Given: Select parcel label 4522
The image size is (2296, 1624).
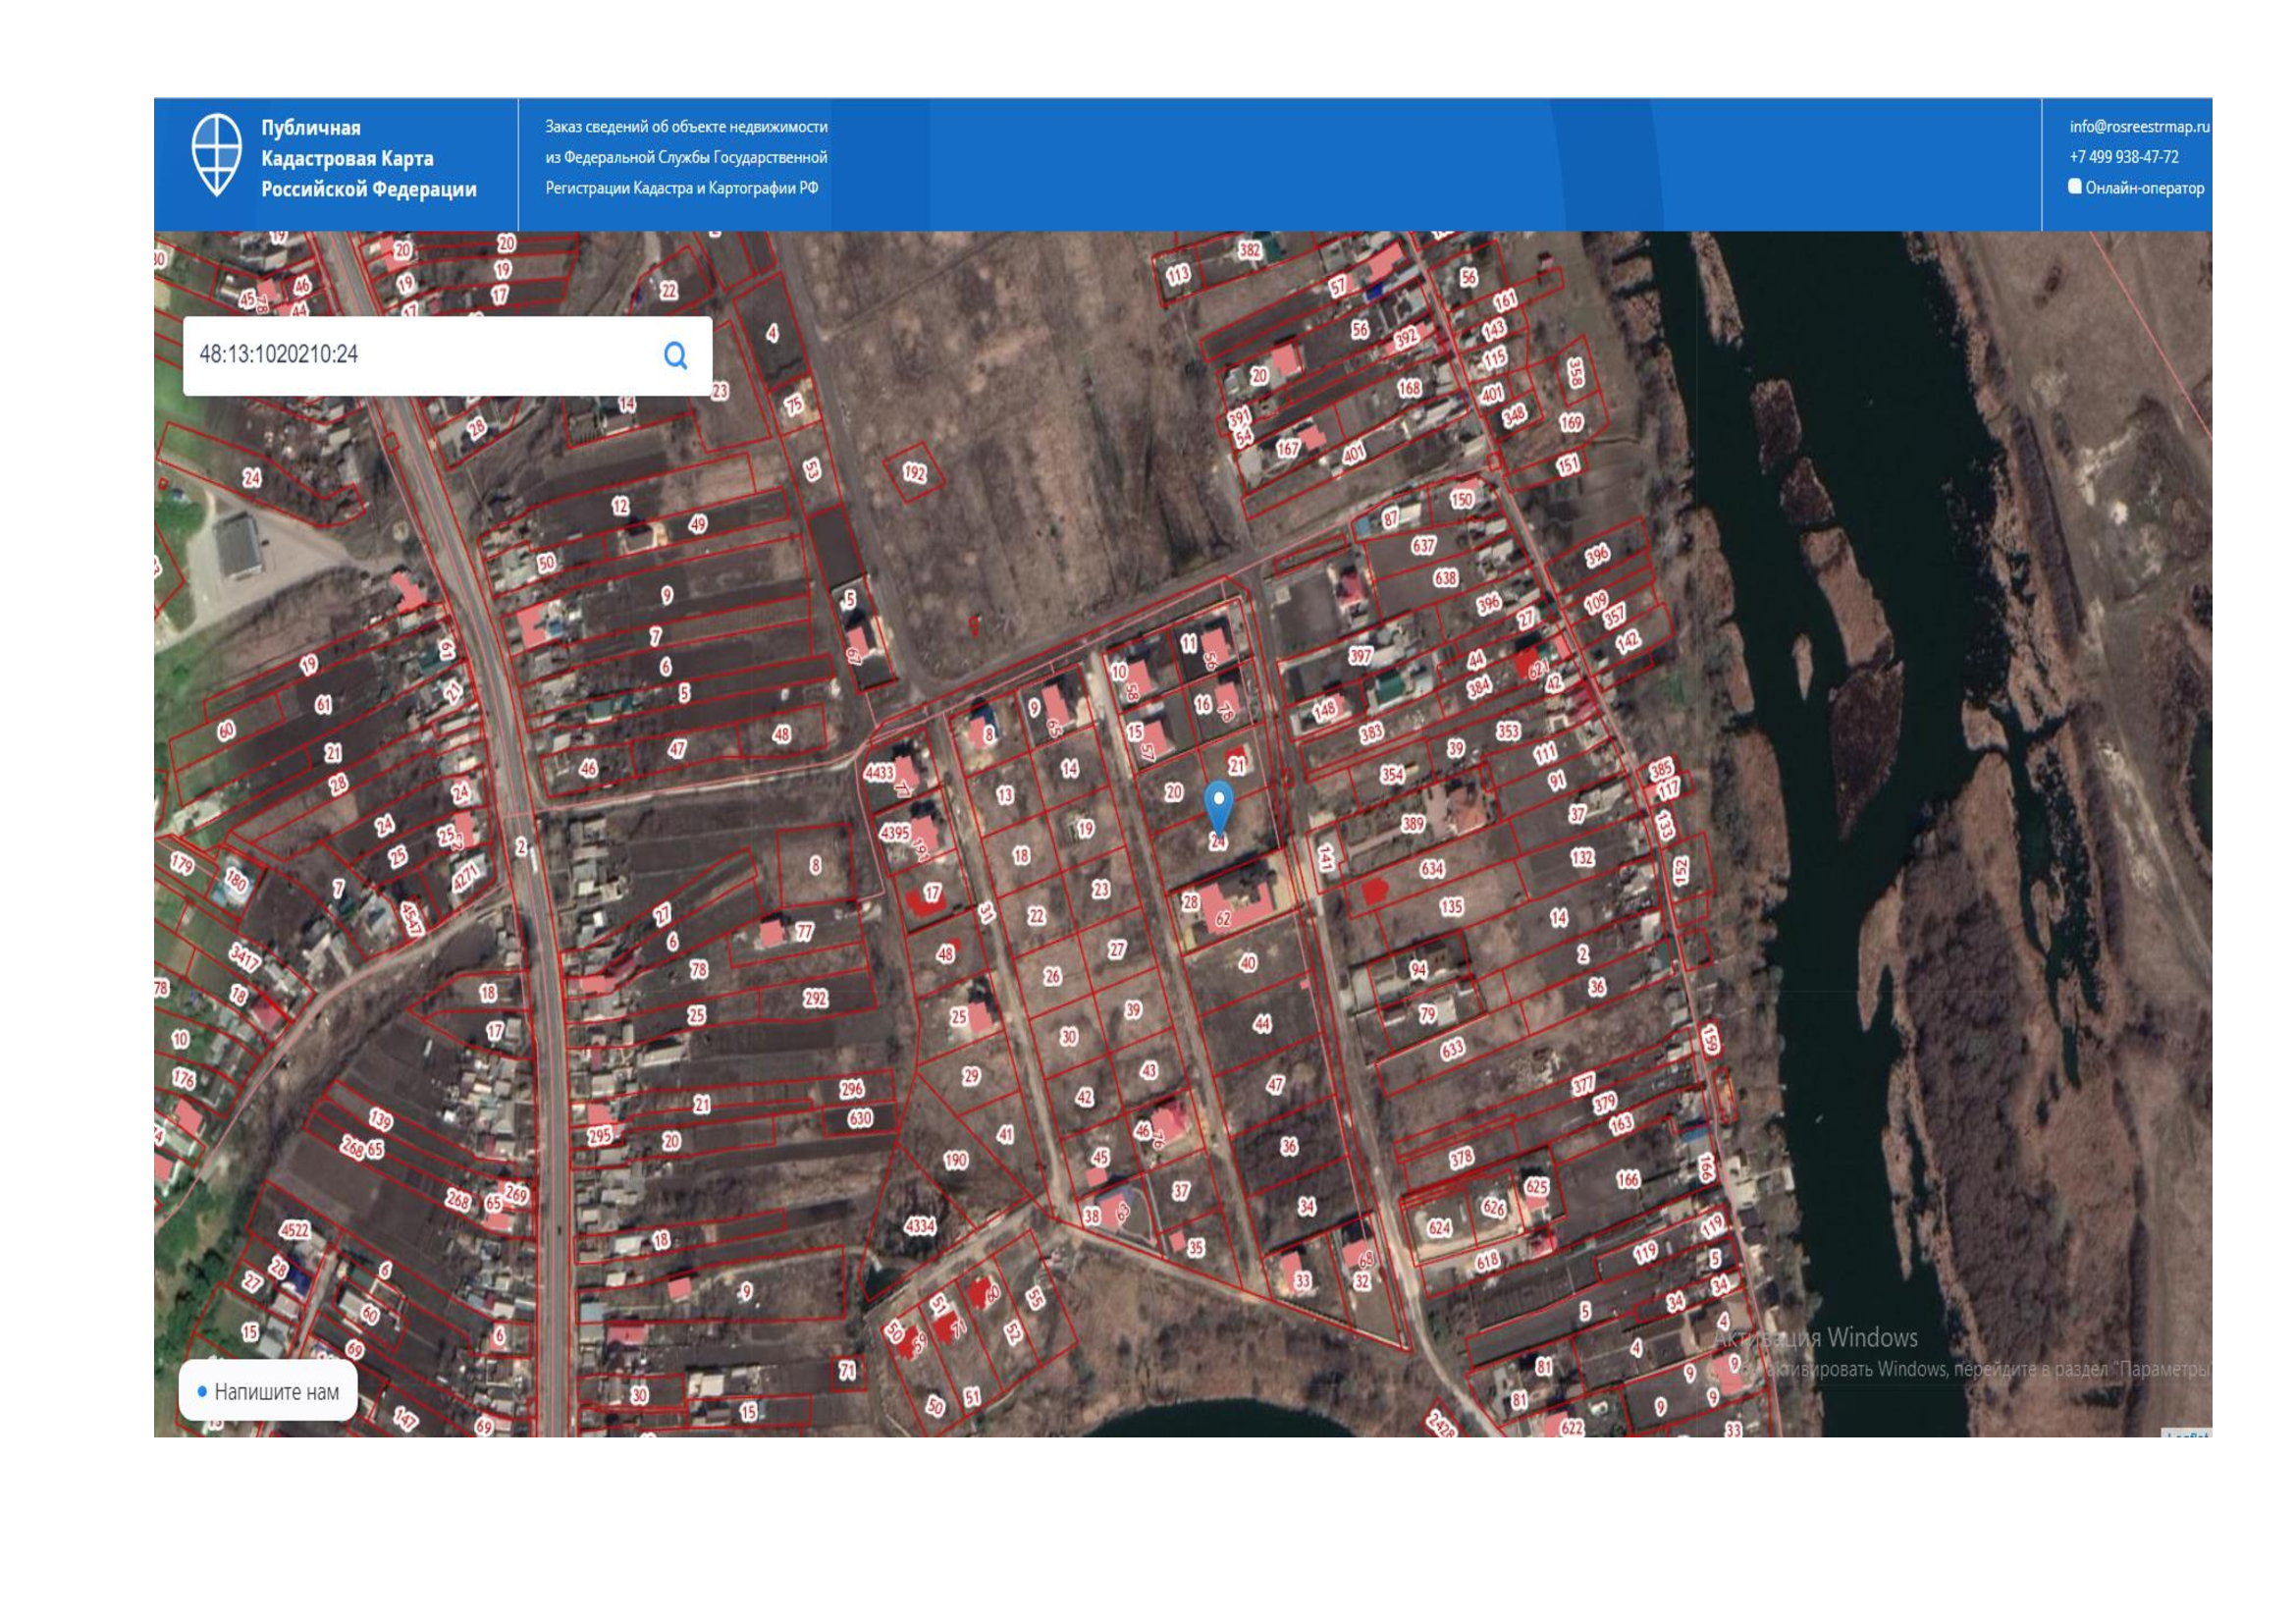Looking at the screenshot, I should coord(295,1230).
